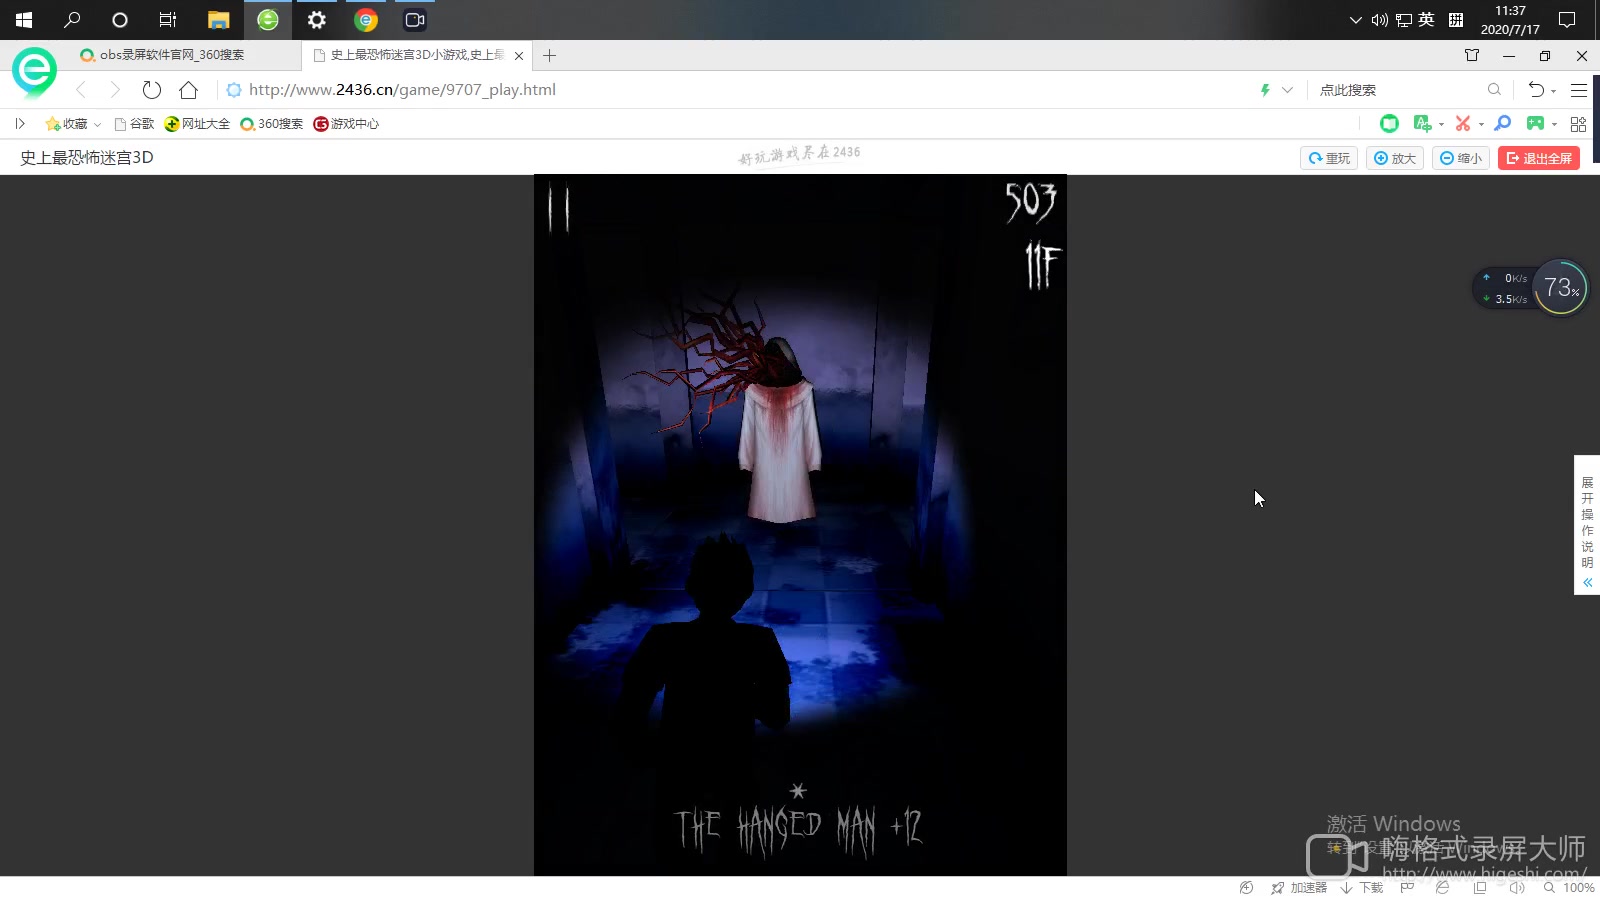This screenshot has width=1600, height=900.
Task: Click the 100% zoom level control
Action: (x=1570, y=888)
